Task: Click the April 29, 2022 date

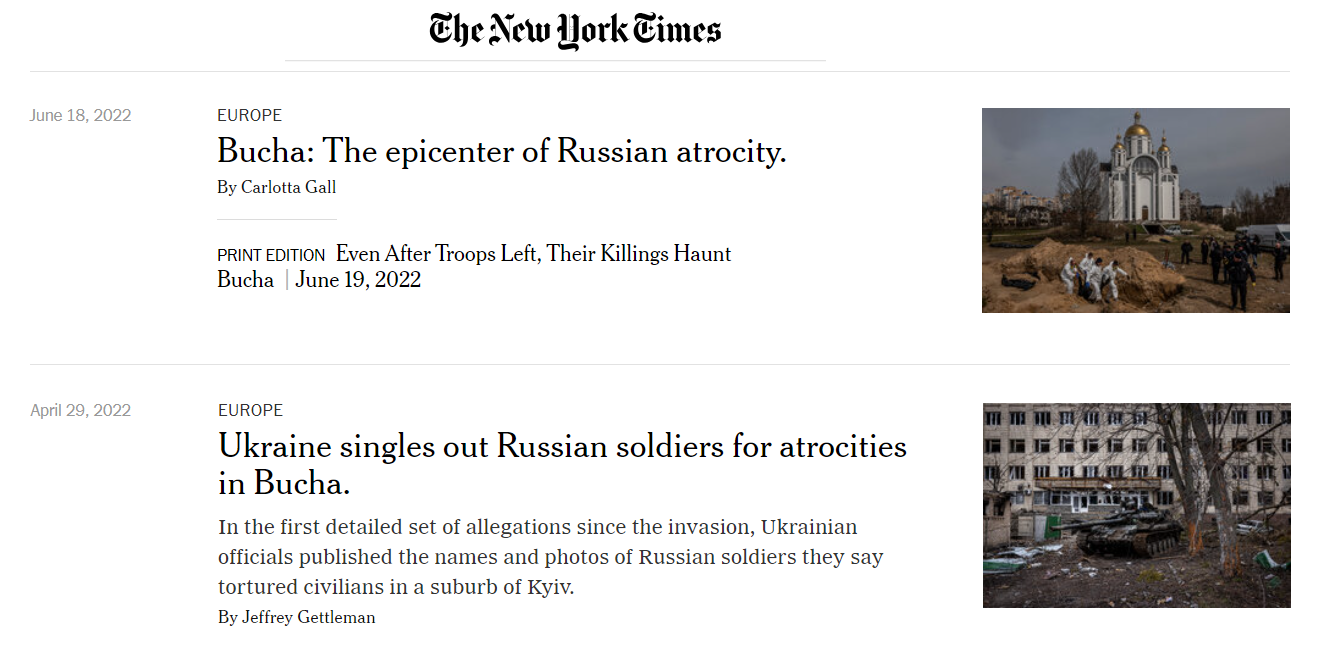Action: click(x=80, y=410)
